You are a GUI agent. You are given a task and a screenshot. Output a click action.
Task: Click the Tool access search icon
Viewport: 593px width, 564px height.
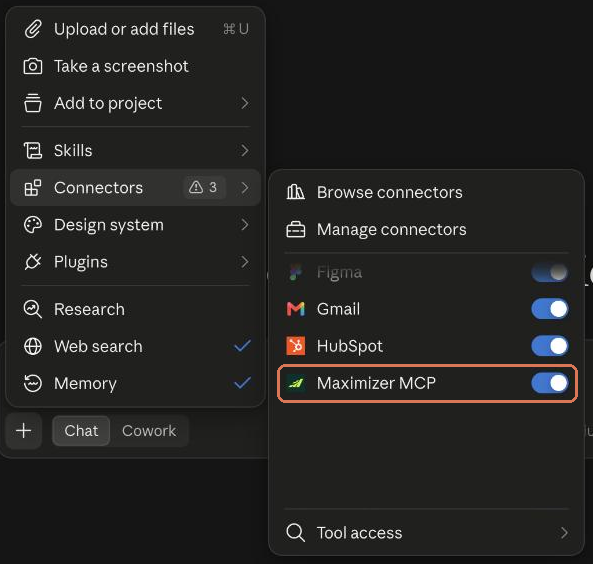(x=295, y=533)
